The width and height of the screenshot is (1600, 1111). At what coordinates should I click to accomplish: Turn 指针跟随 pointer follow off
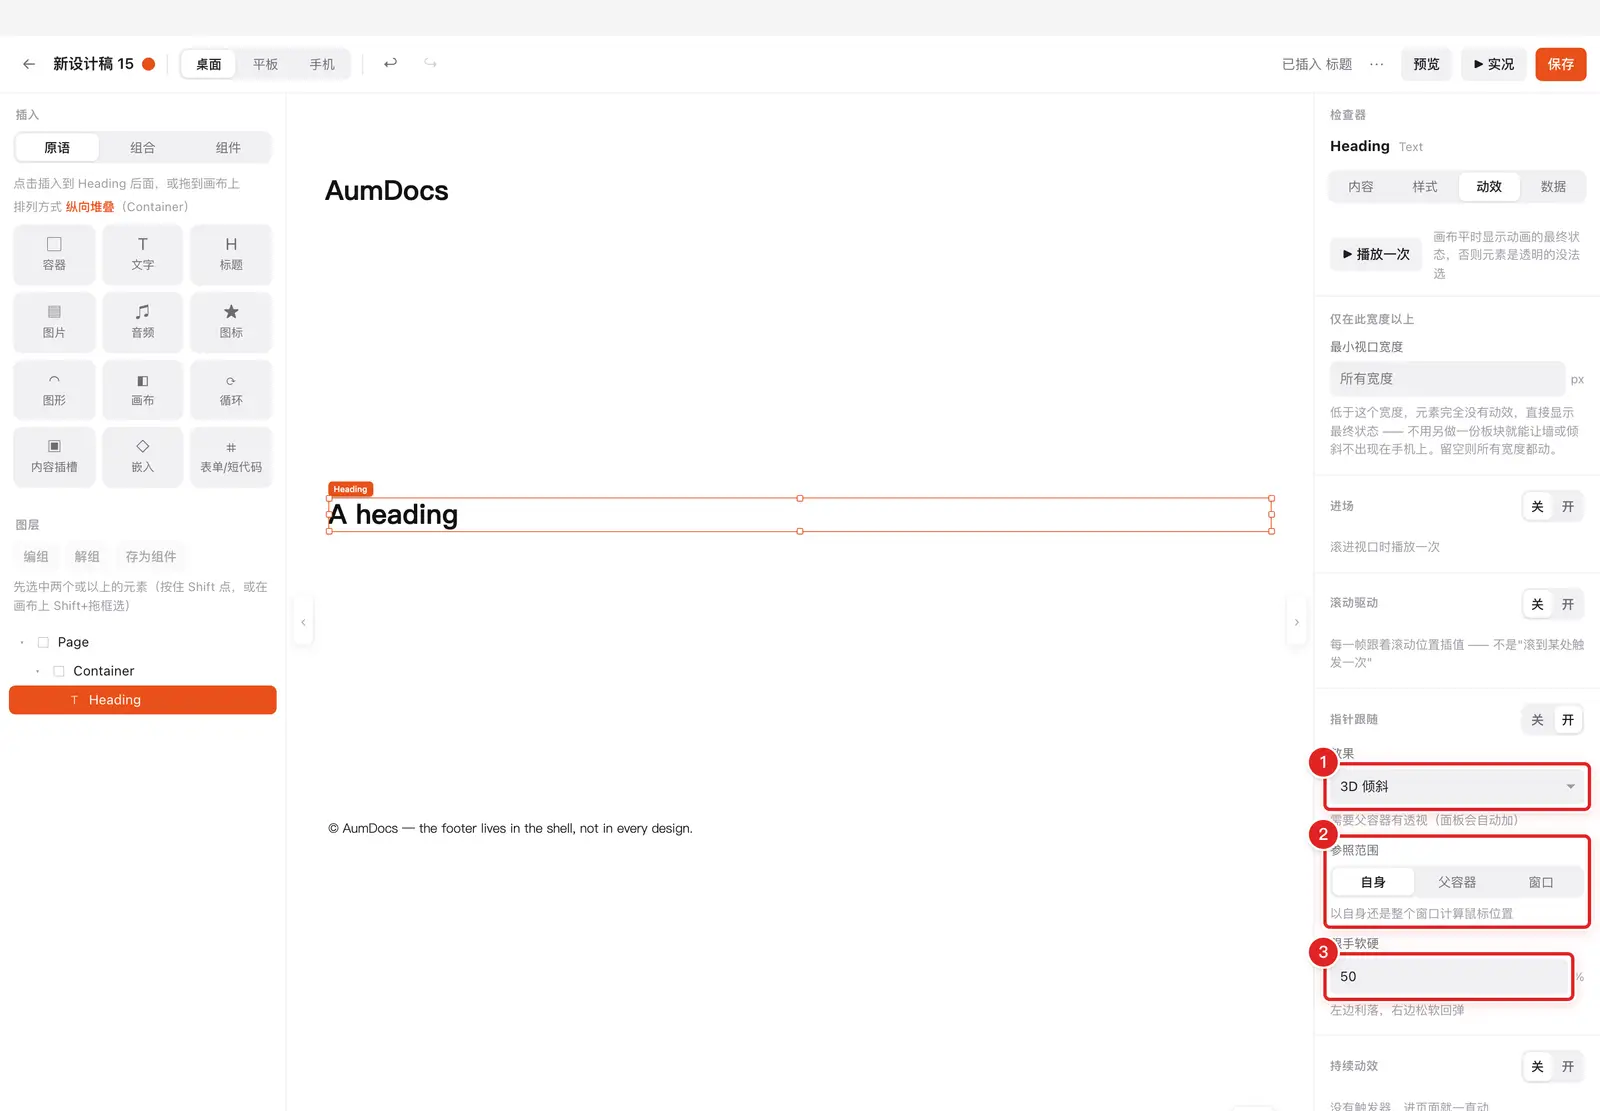[1537, 720]
